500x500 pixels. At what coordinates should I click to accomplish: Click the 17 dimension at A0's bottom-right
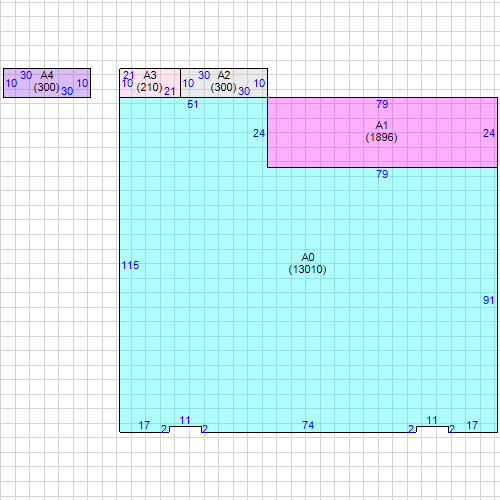click(x=472, y=425)
